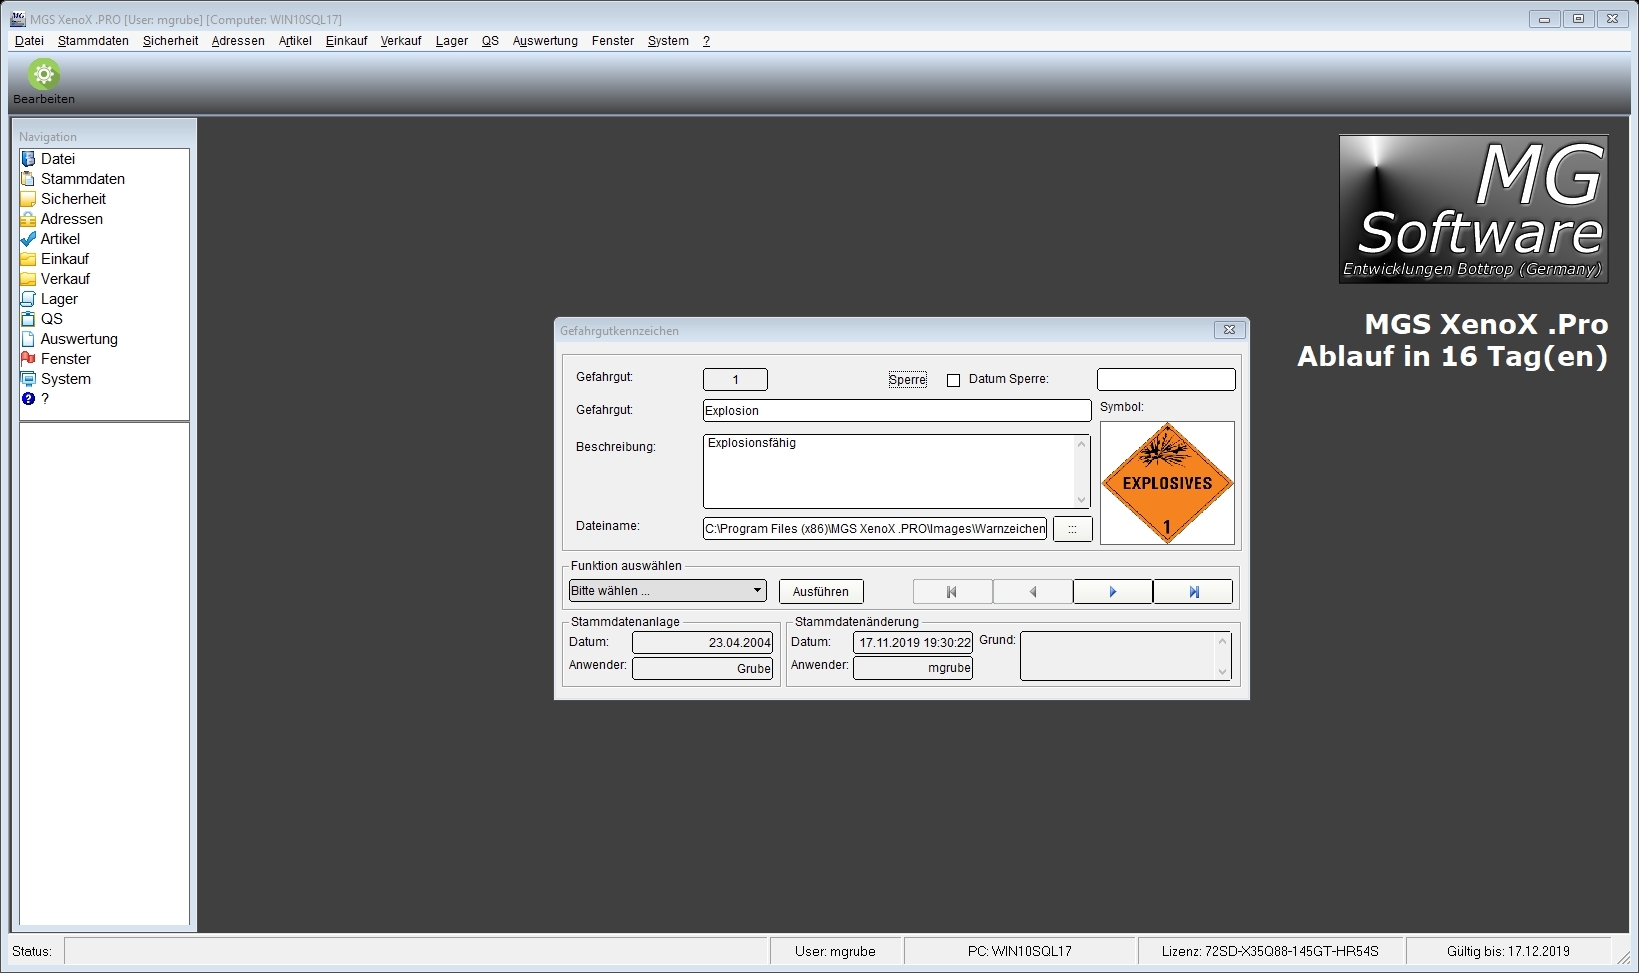Click the Explosives hazard symbol image

coord(1167,483)
